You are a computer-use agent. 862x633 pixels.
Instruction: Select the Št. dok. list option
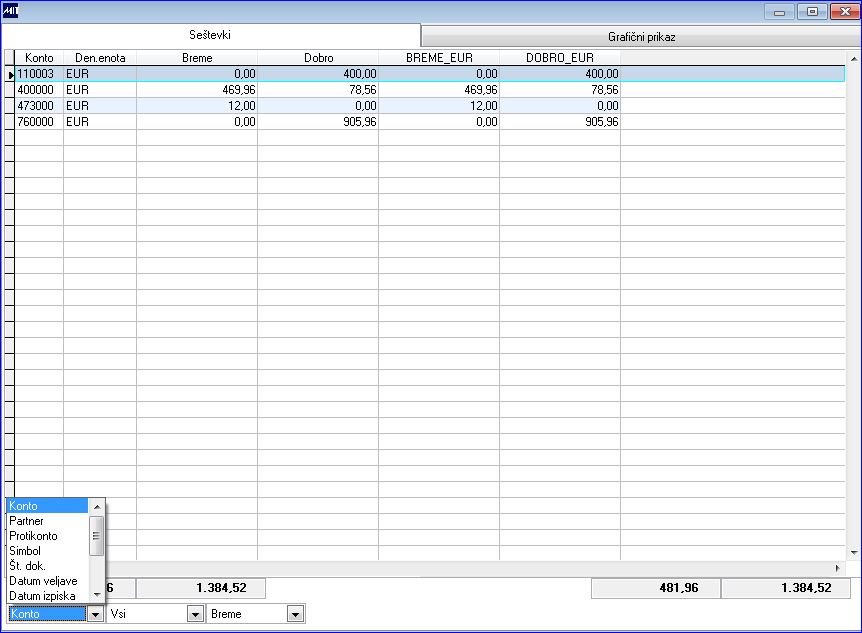tap(47, 566)
